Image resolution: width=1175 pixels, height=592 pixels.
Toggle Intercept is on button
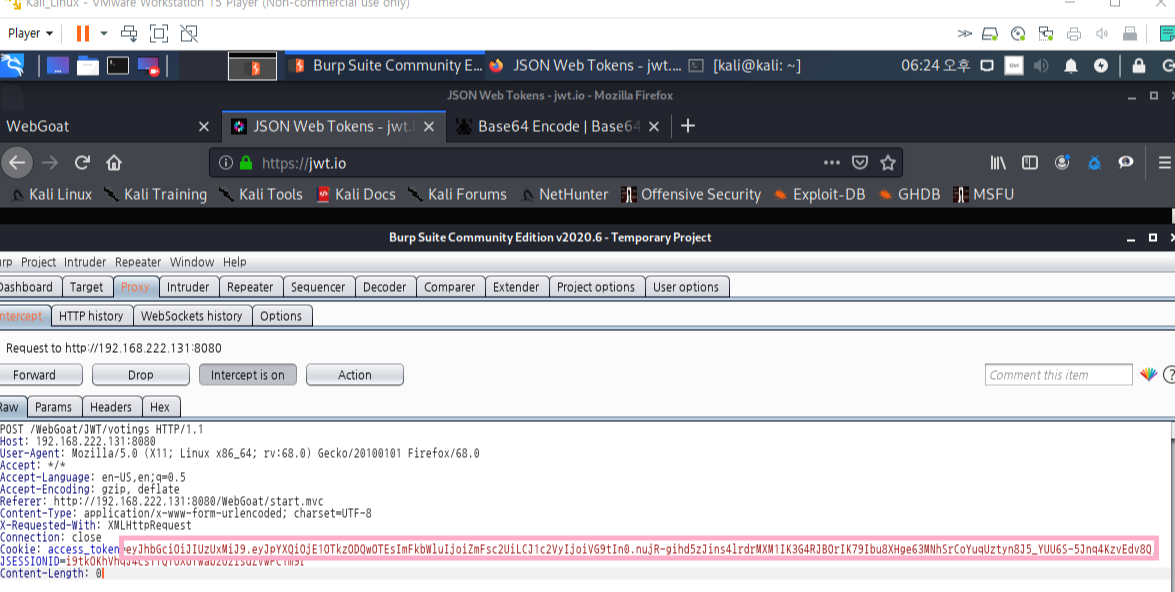(247, 375)
